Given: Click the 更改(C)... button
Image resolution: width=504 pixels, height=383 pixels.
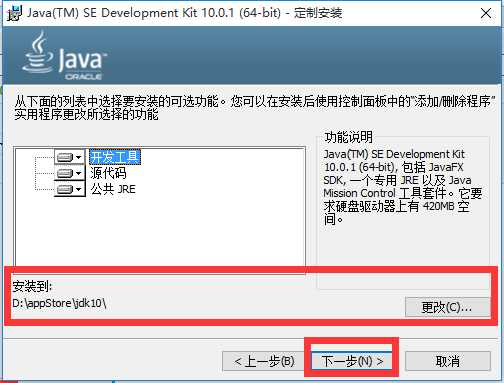Looking at the screenshot, I should [447, 307].
